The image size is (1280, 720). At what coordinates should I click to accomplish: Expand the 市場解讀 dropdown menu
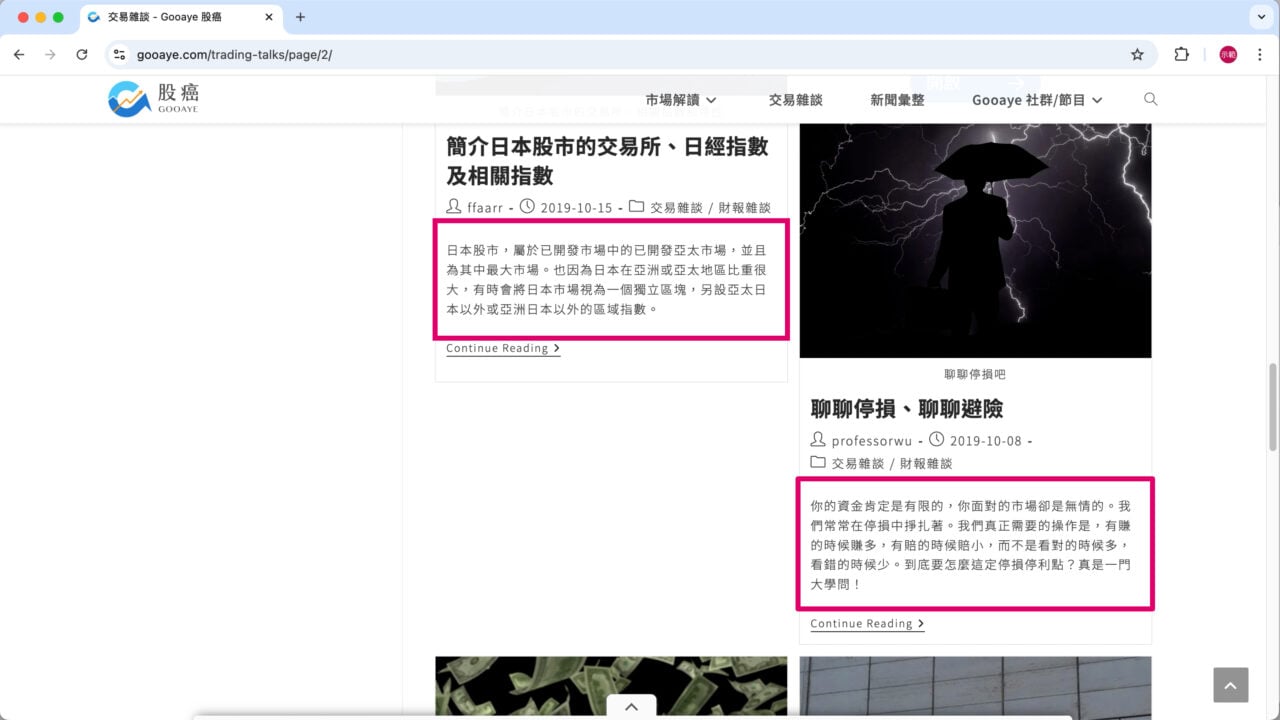(677, 99)
